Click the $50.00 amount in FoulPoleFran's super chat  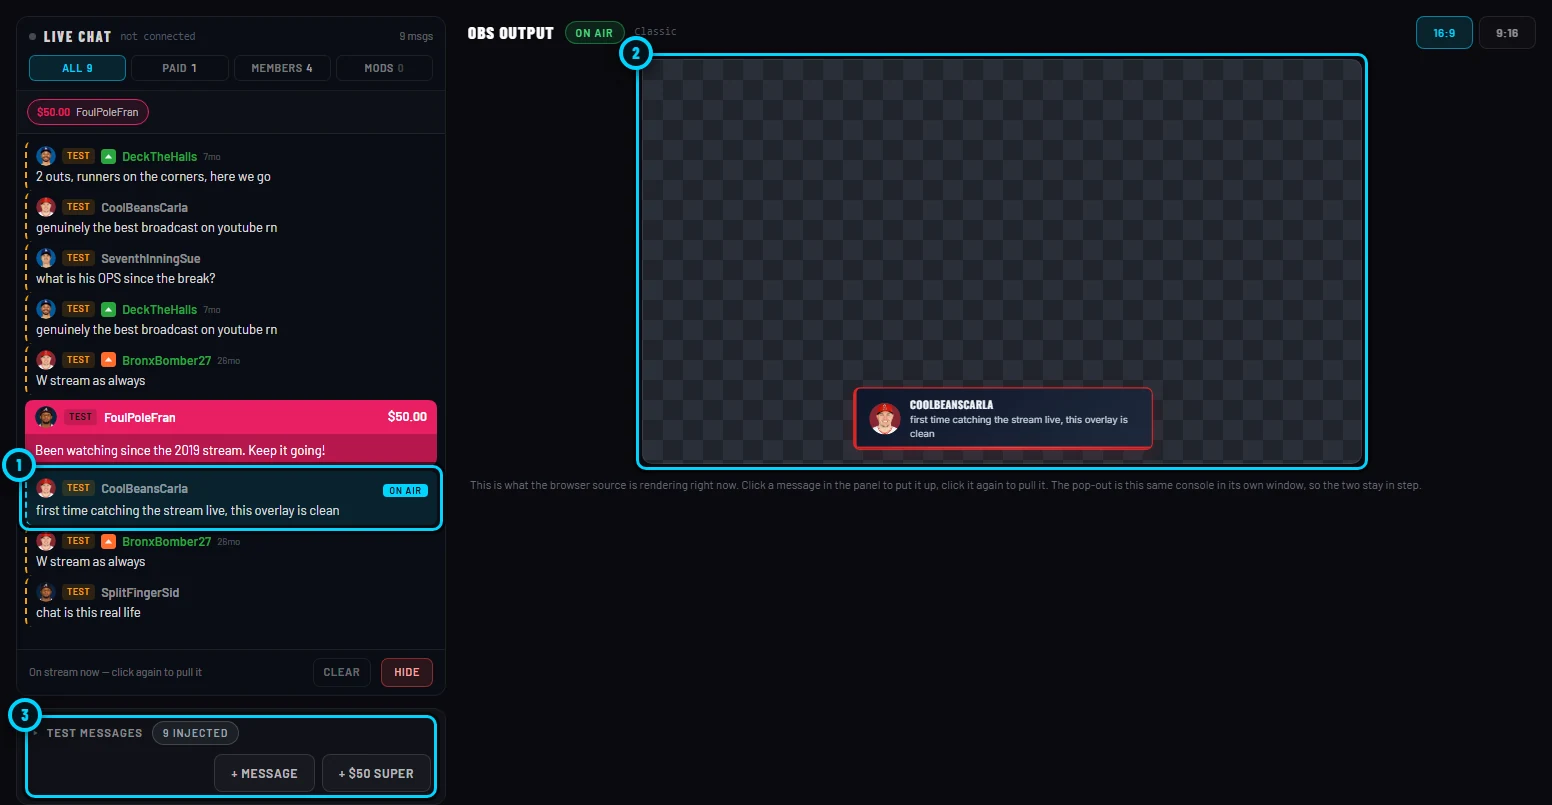[x=407, y=417]
